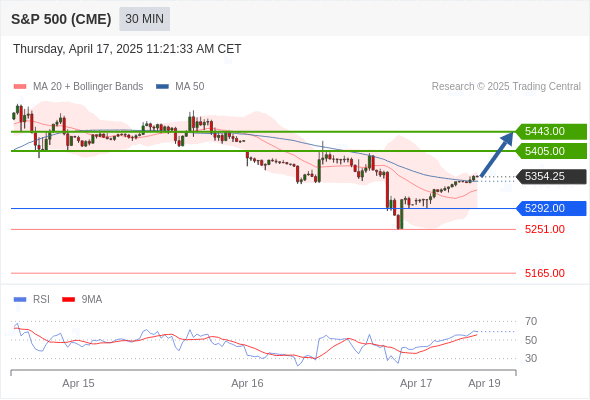
Task: Toggle the RSI legend label
Action: coord(41,300)
